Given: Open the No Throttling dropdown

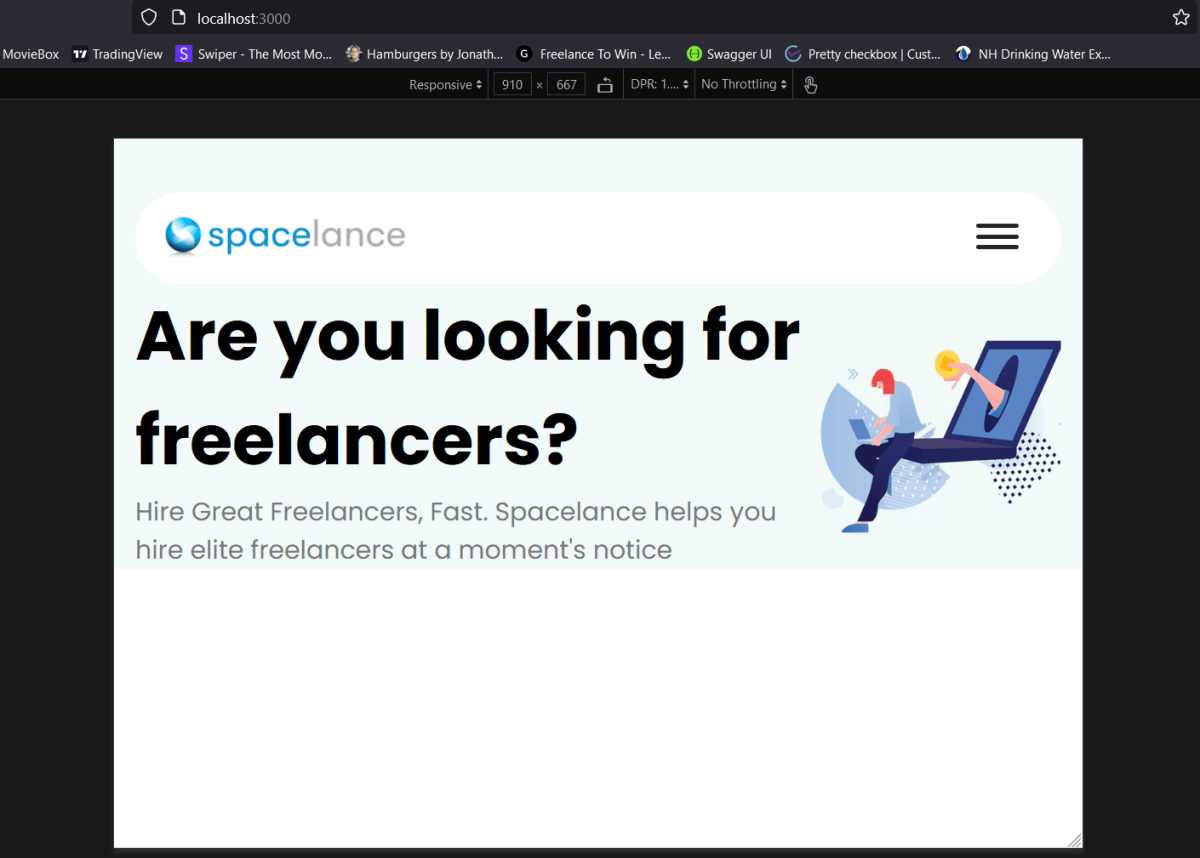Looking at the screenshot, I should [x=743, y=85].
